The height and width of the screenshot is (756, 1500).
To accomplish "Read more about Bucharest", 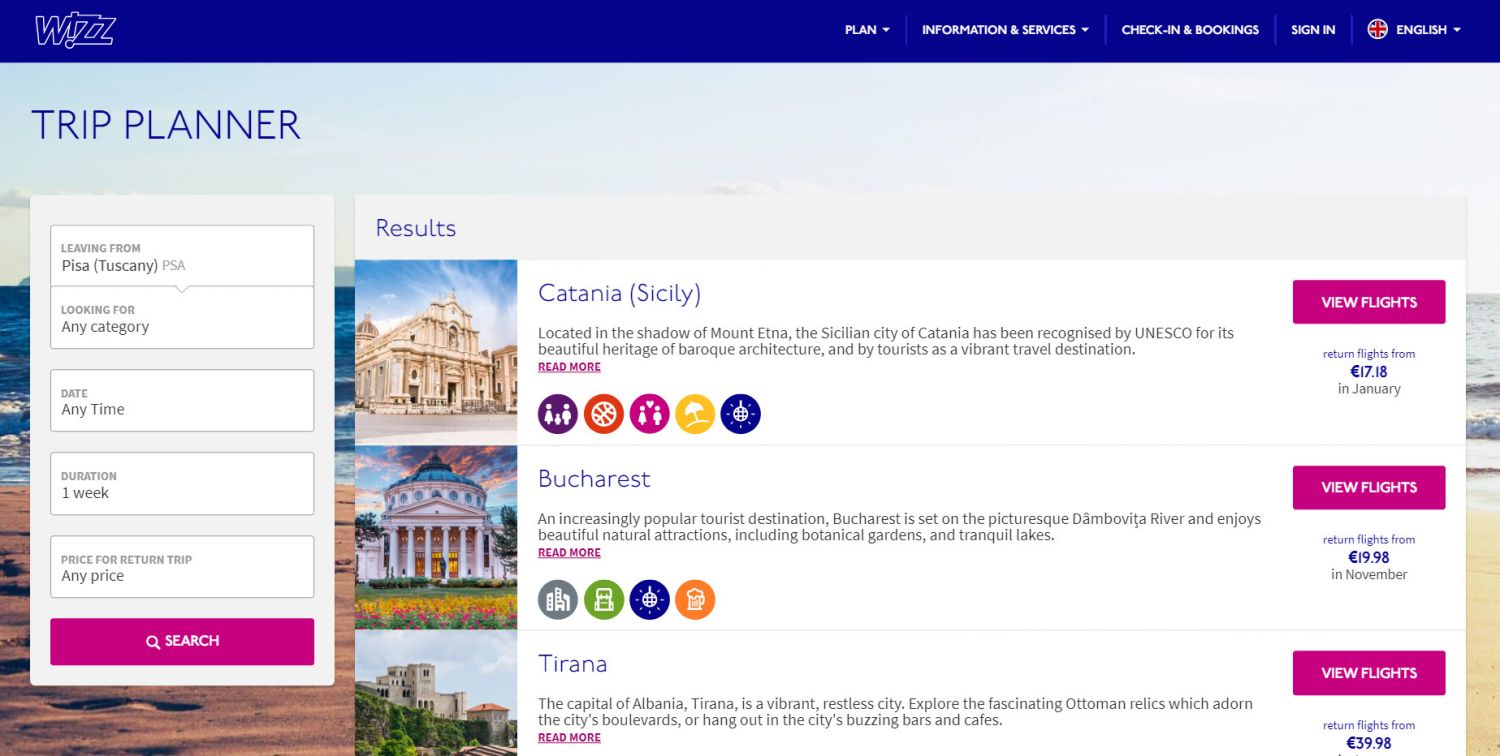I will coord(569,553).
